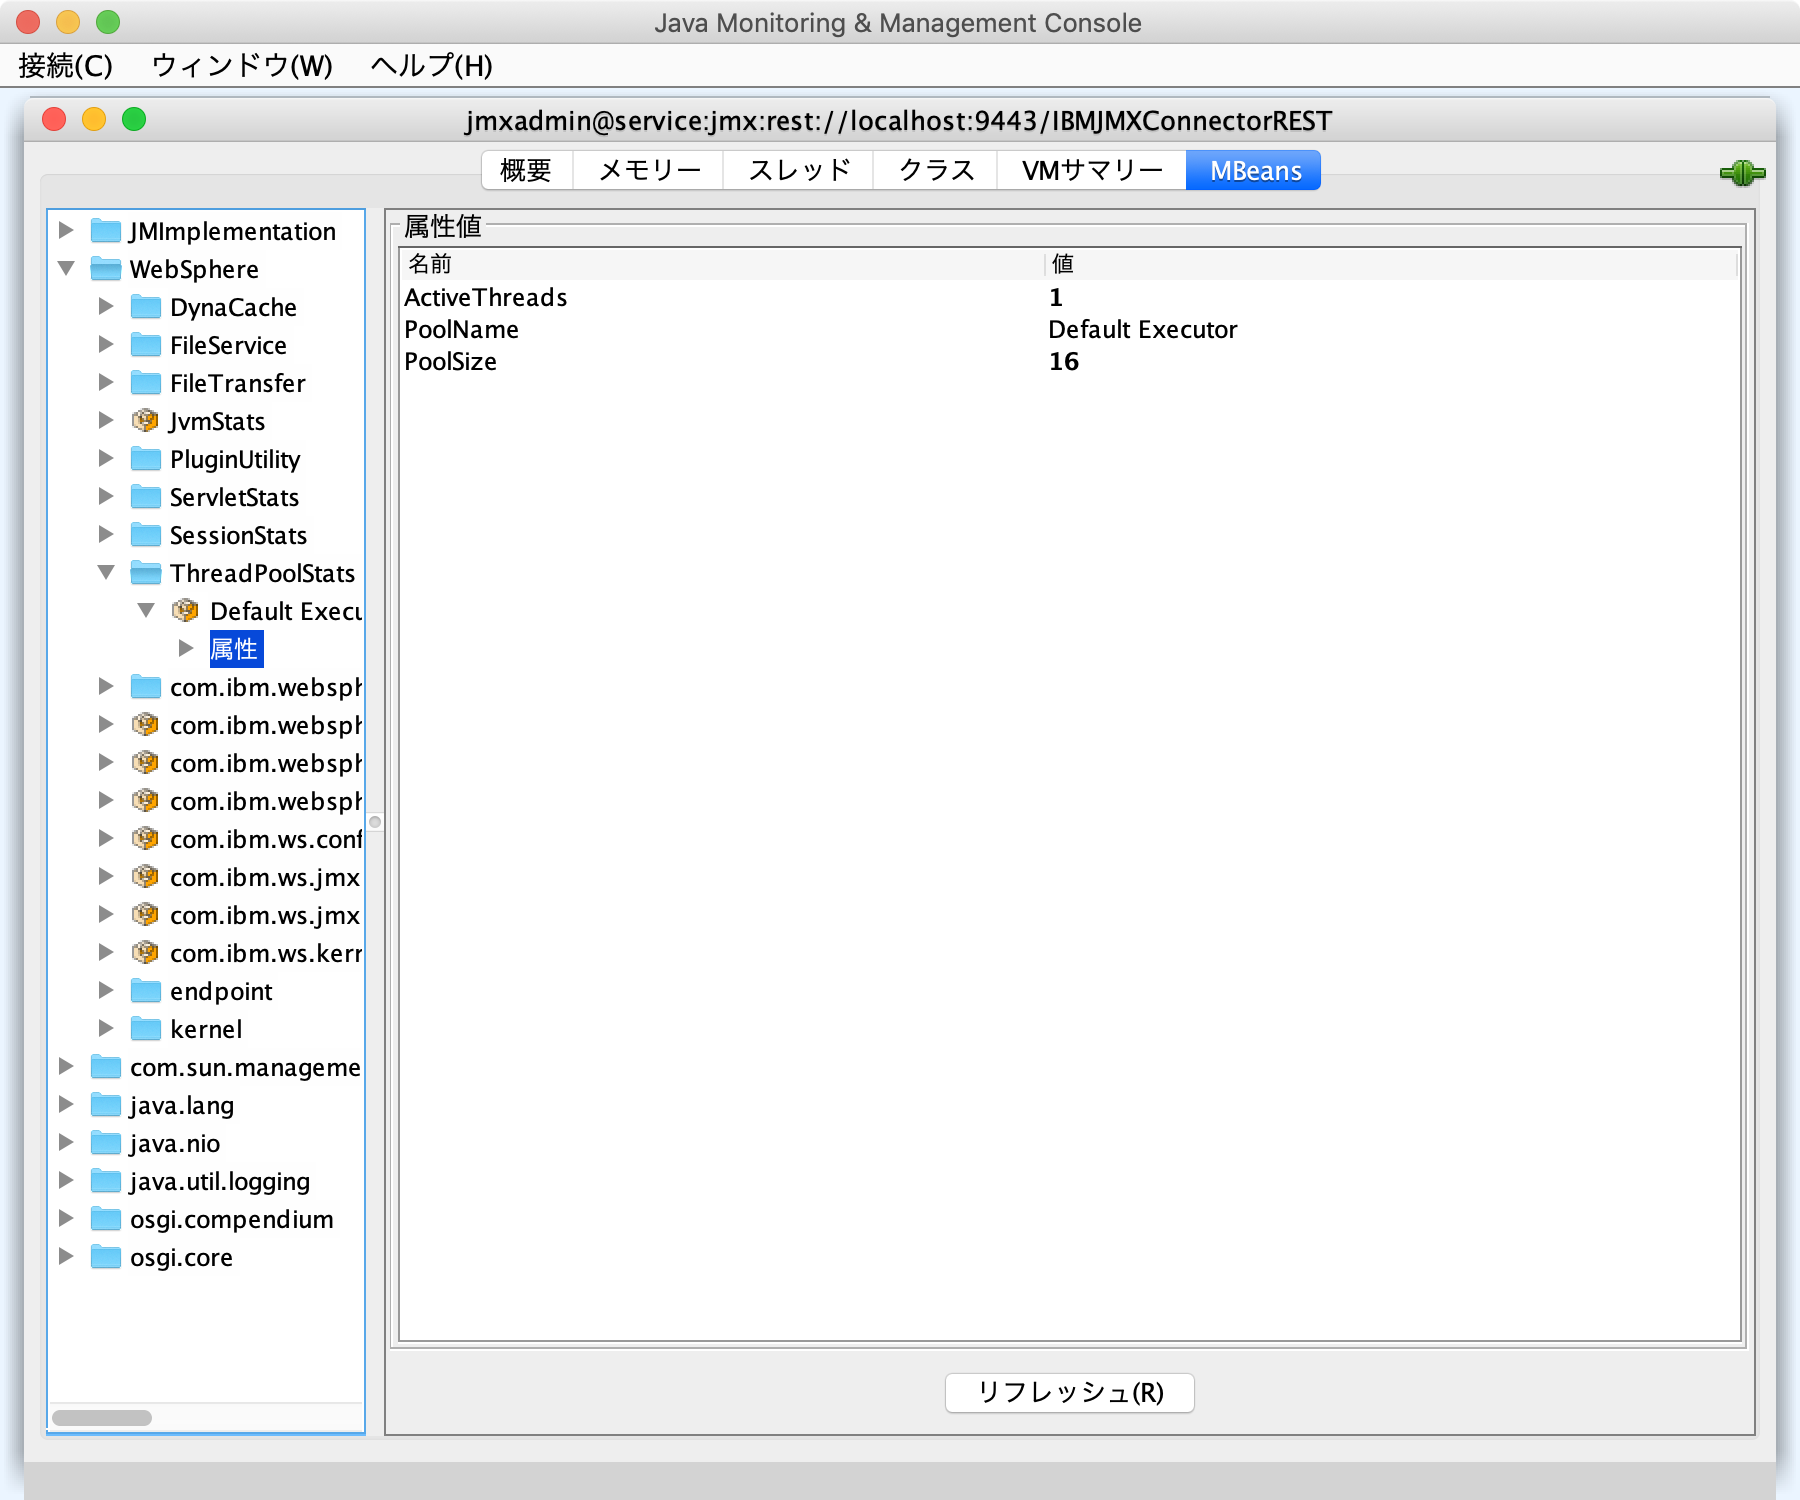Expand the java.util.logging node
This screenshot has height=1500, width=1800.
tap(66, 1180)
